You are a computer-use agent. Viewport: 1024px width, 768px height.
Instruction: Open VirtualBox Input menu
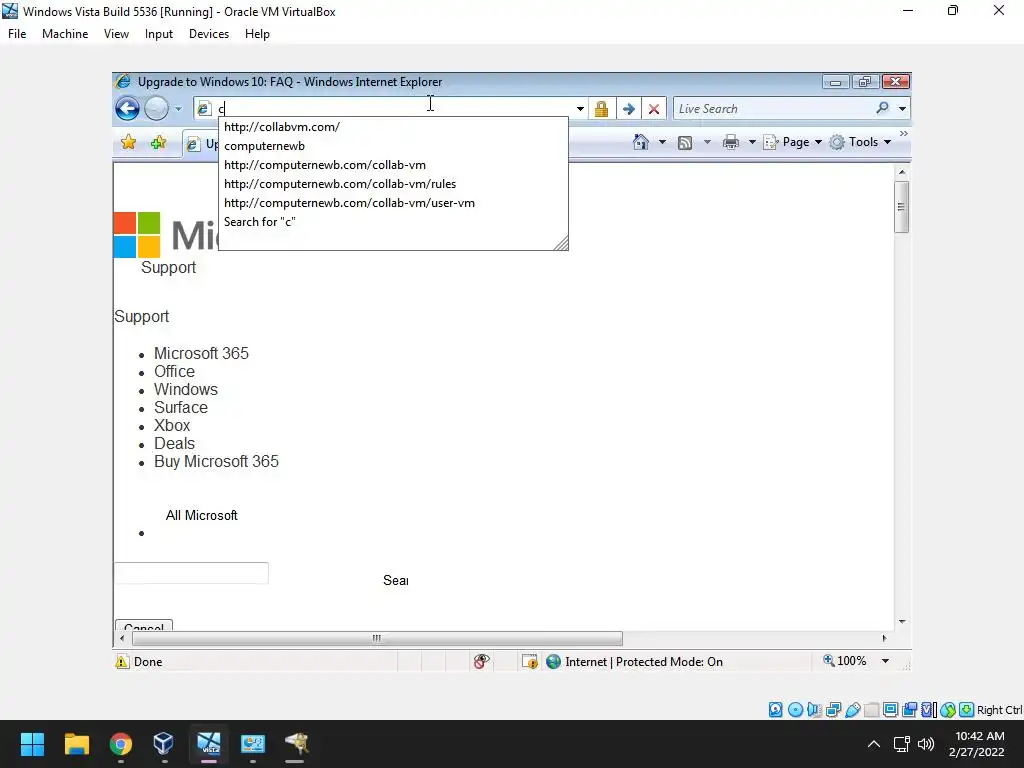tap(159, 34)
